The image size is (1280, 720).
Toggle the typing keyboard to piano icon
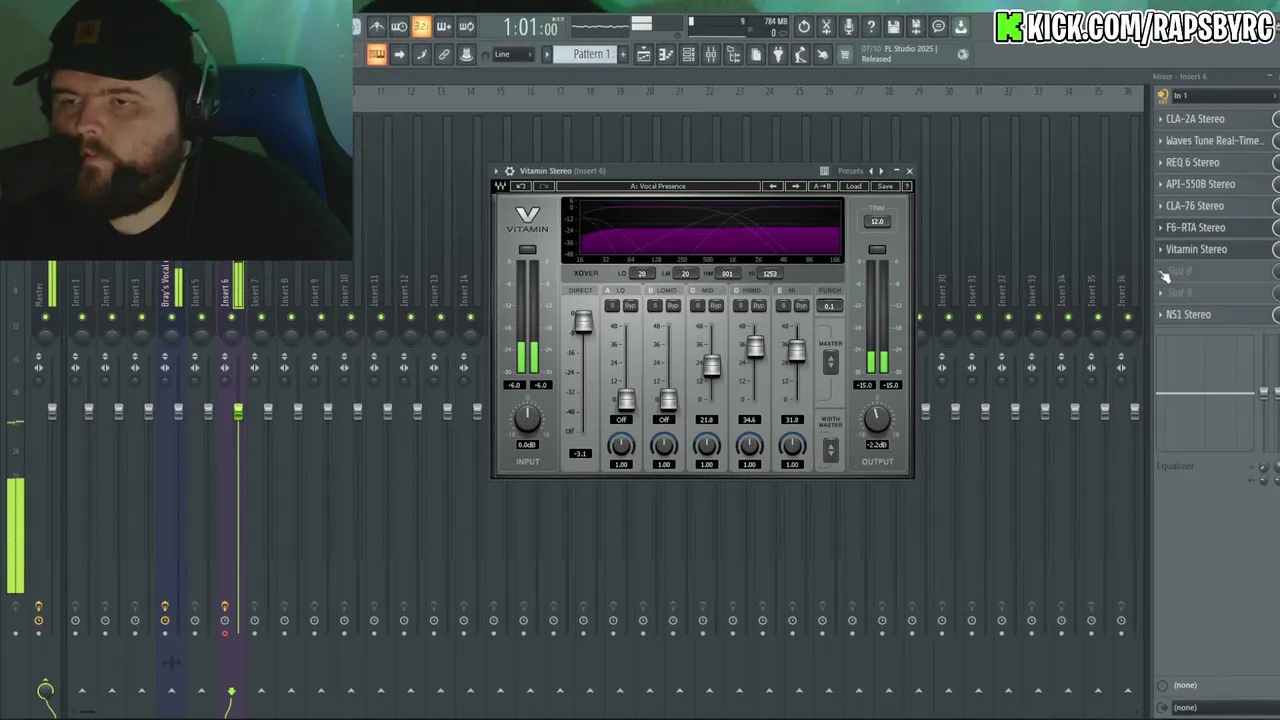[x=376, y=54]
